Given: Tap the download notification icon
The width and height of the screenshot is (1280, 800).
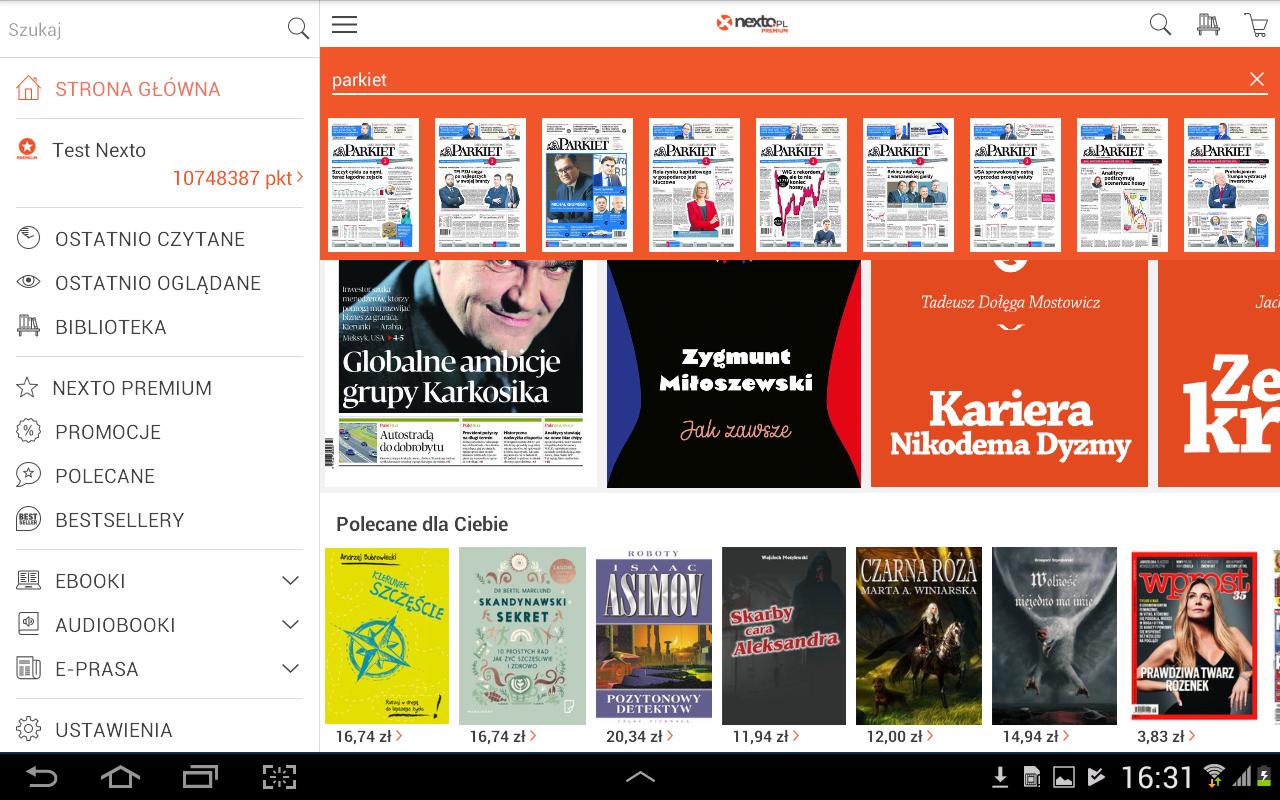Looking at the screenshot, I should pos(999,777).
